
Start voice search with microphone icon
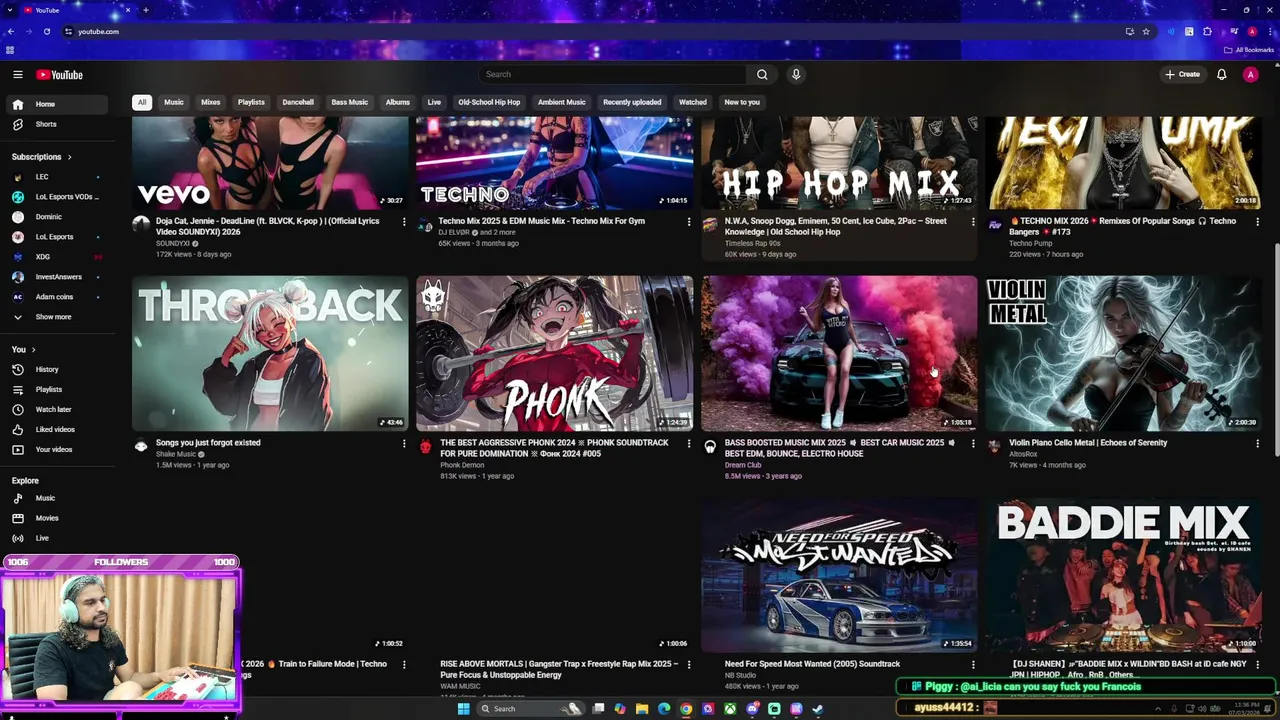tap(796, 74)
